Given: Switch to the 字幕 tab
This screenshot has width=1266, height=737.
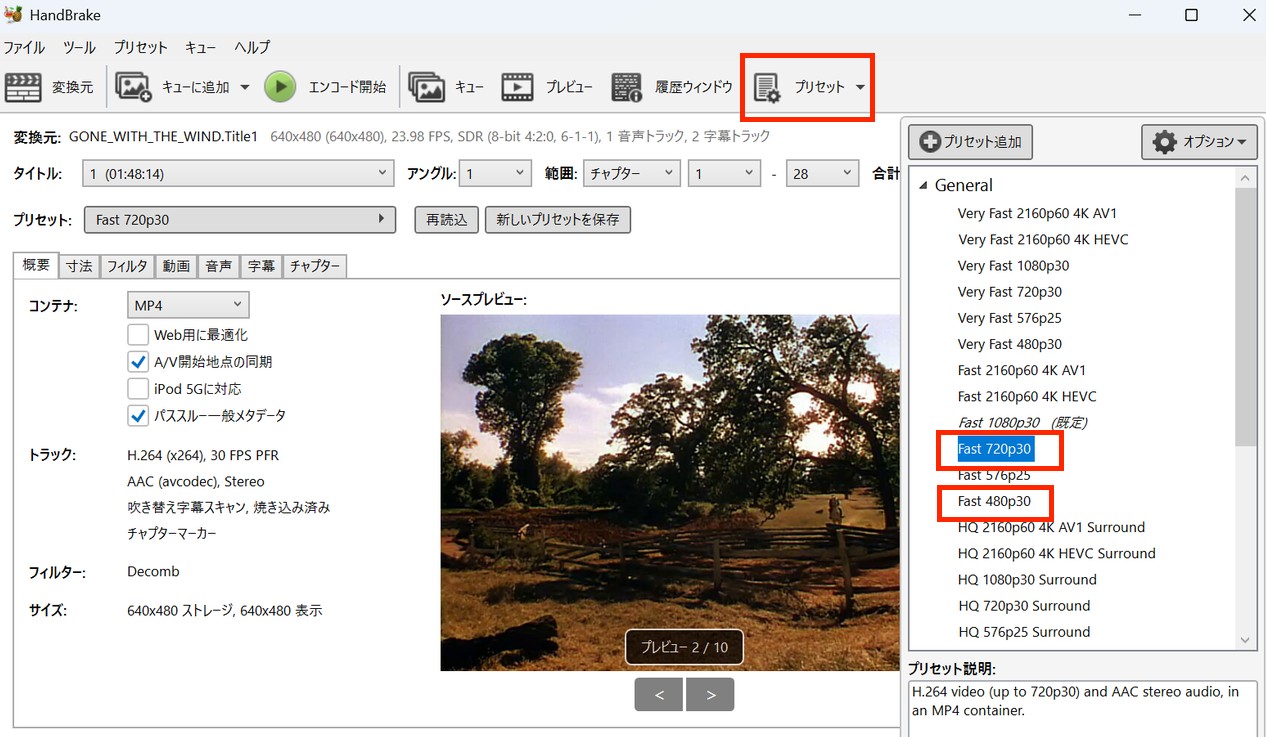Looking at the screenshot, I should (261, 266).
